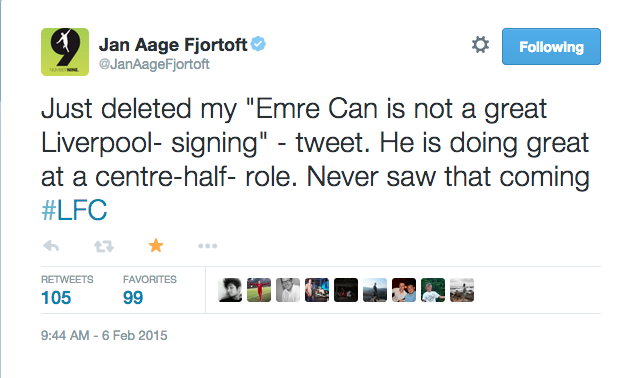
Task: Click the first black-and-white user avatar
Action: coord(230,290)
